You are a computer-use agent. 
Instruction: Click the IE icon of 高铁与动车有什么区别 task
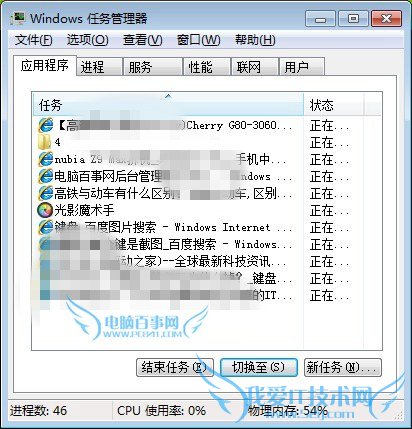[46, 193]
